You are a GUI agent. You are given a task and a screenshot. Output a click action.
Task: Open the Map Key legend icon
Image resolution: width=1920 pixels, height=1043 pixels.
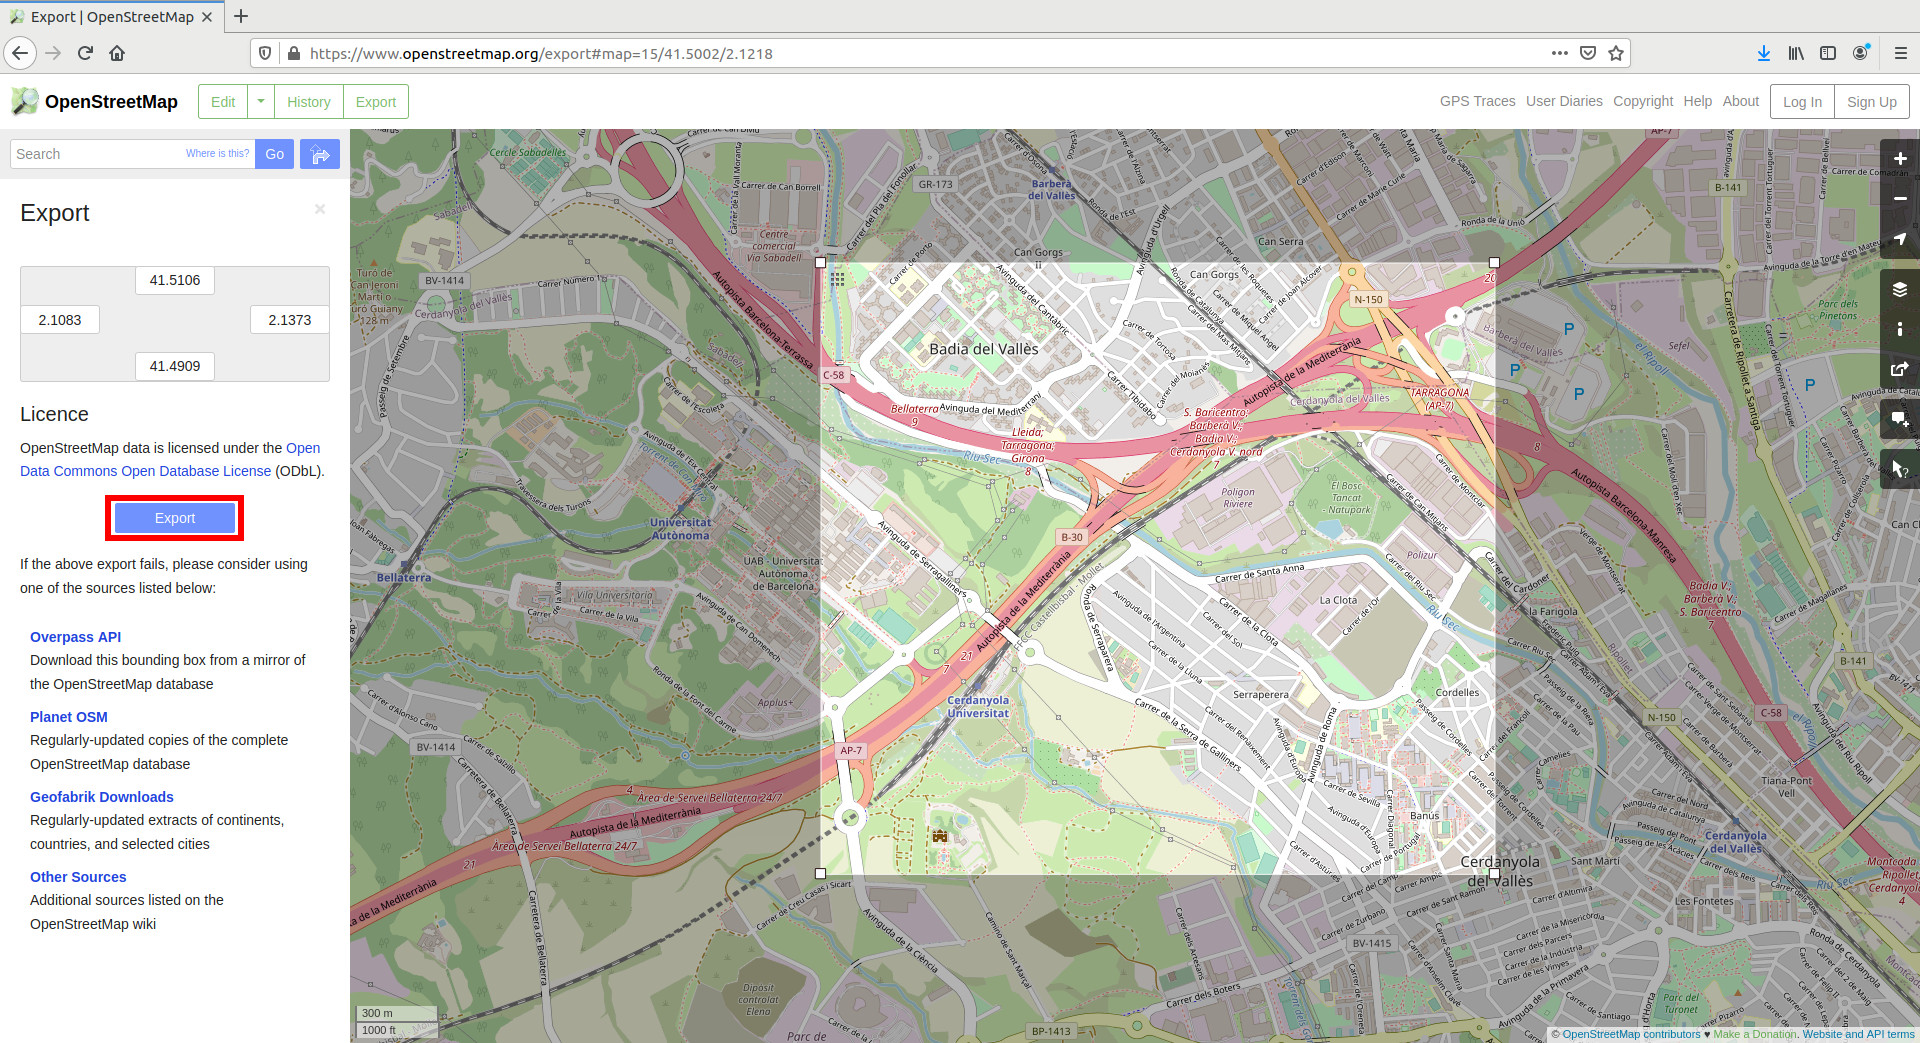point(1901,329)
